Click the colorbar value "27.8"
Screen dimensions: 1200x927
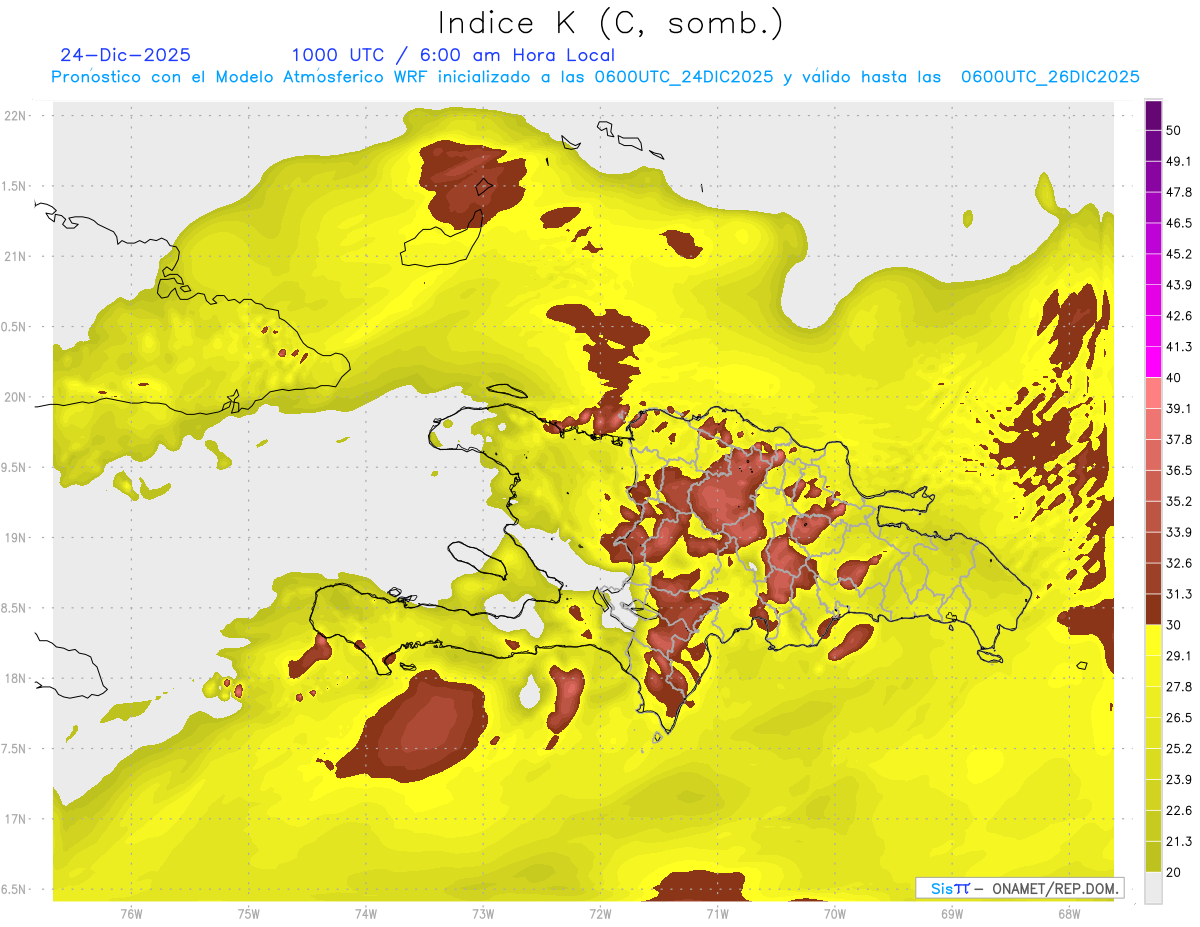[x=1179, y=687]
